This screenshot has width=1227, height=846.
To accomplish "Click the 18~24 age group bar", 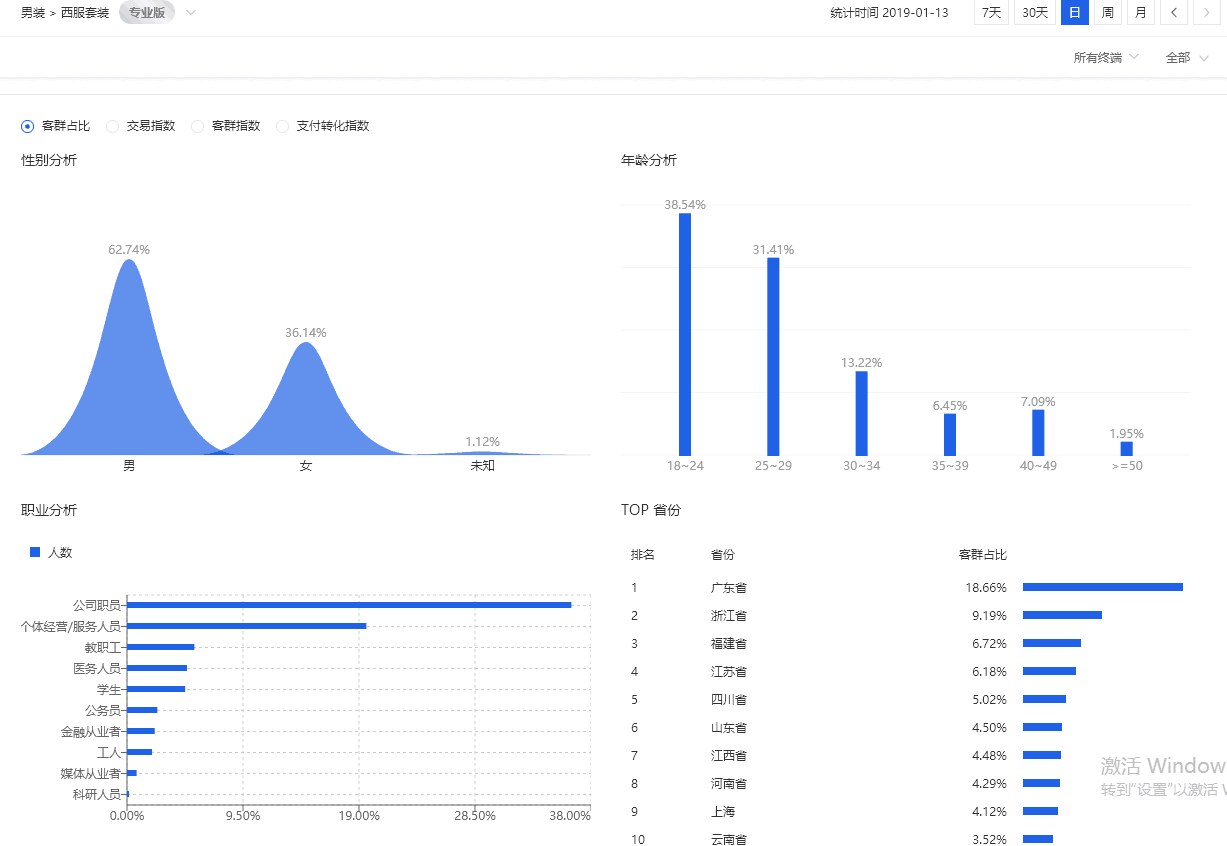I will 685,334.
